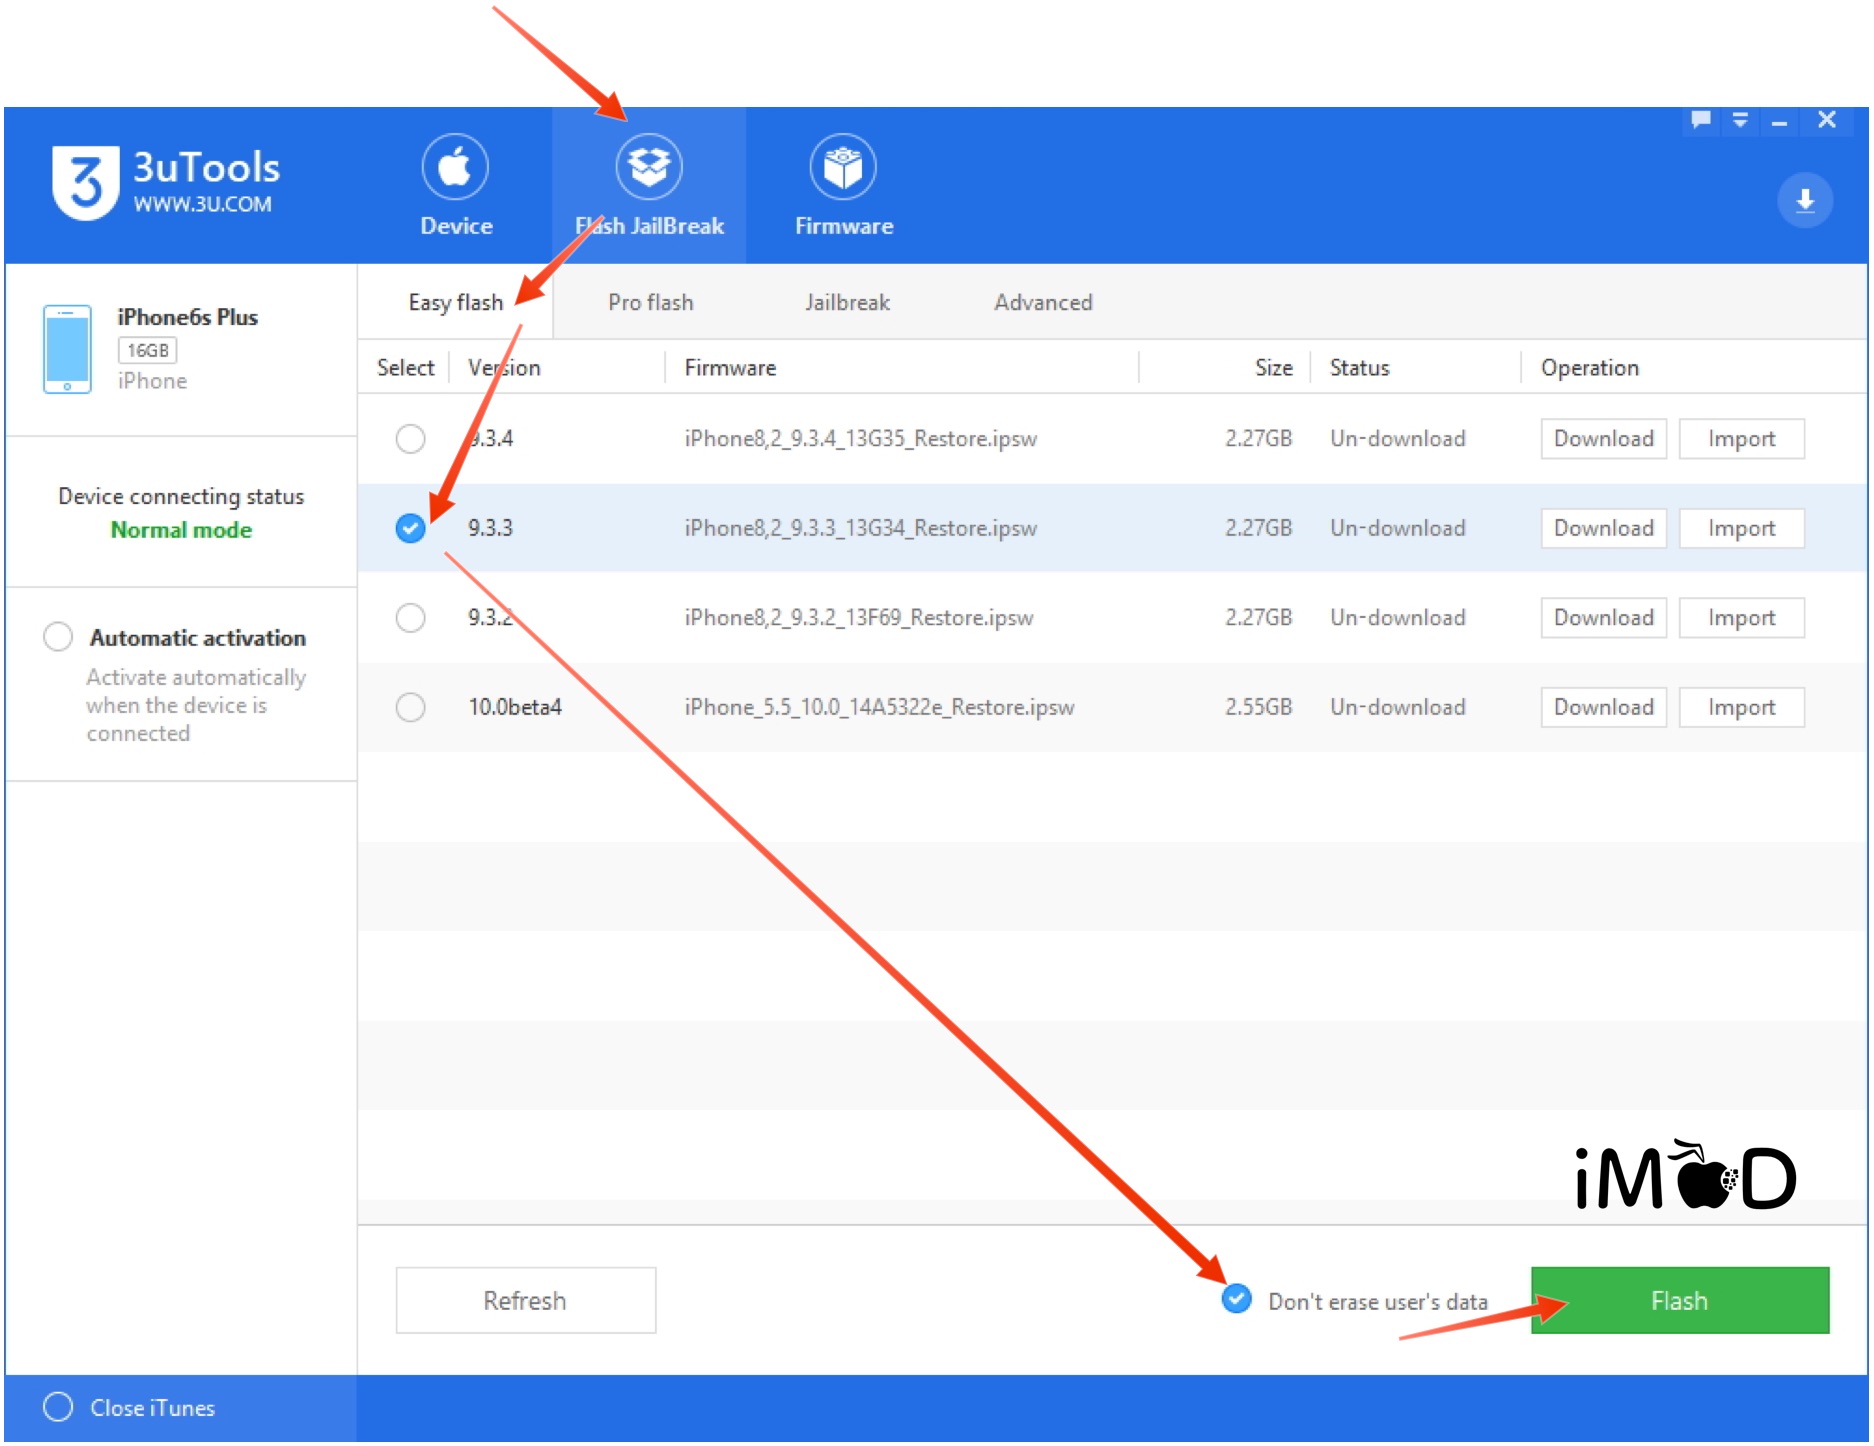Image resolution: width=1874 pixels, height=1446 pixels.
Task: Click the iPhone6s Plus device icon
Action: point(67,349)
